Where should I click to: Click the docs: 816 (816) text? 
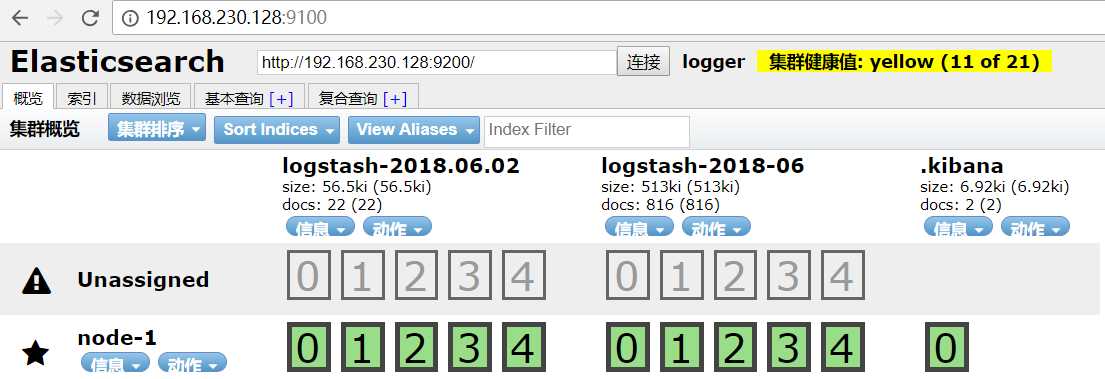point(660,205)
